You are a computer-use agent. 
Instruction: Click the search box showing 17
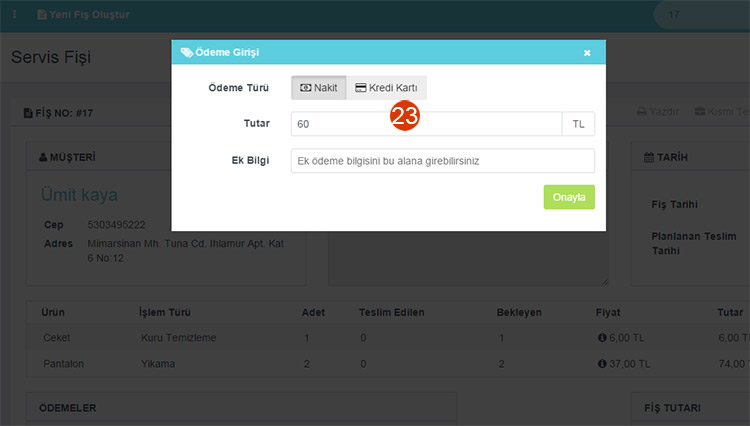pyautogui.click(x=702, y=15)
